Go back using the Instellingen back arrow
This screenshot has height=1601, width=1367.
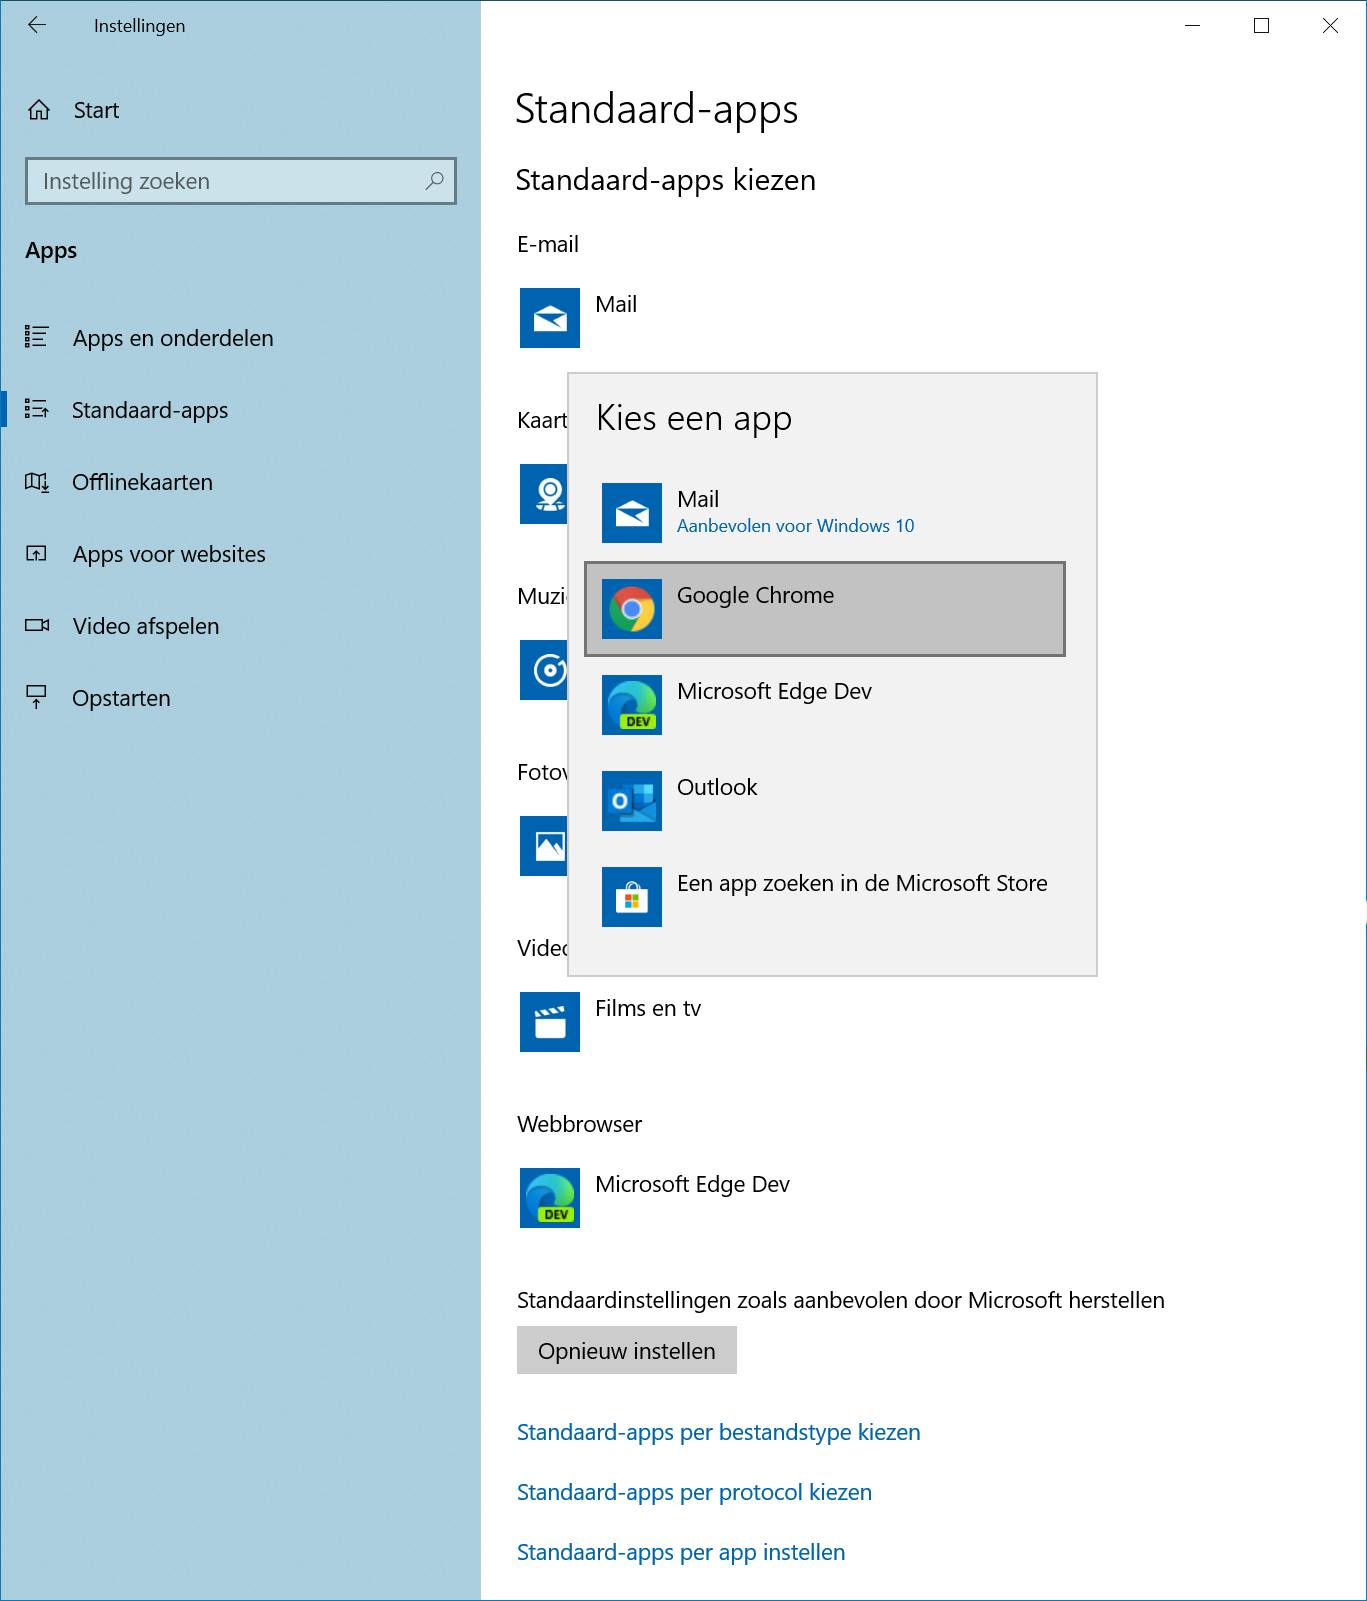click(37, 26)
